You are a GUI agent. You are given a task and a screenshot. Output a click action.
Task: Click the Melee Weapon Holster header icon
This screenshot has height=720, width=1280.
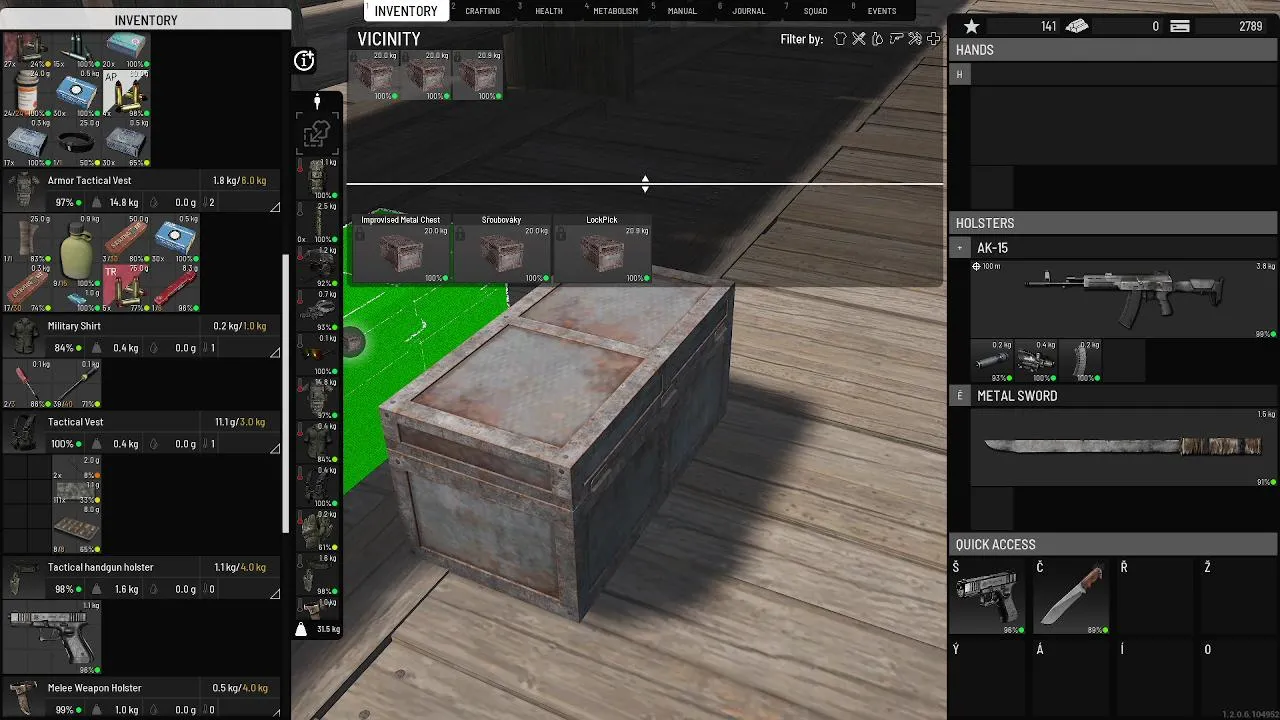click(23, 698)
